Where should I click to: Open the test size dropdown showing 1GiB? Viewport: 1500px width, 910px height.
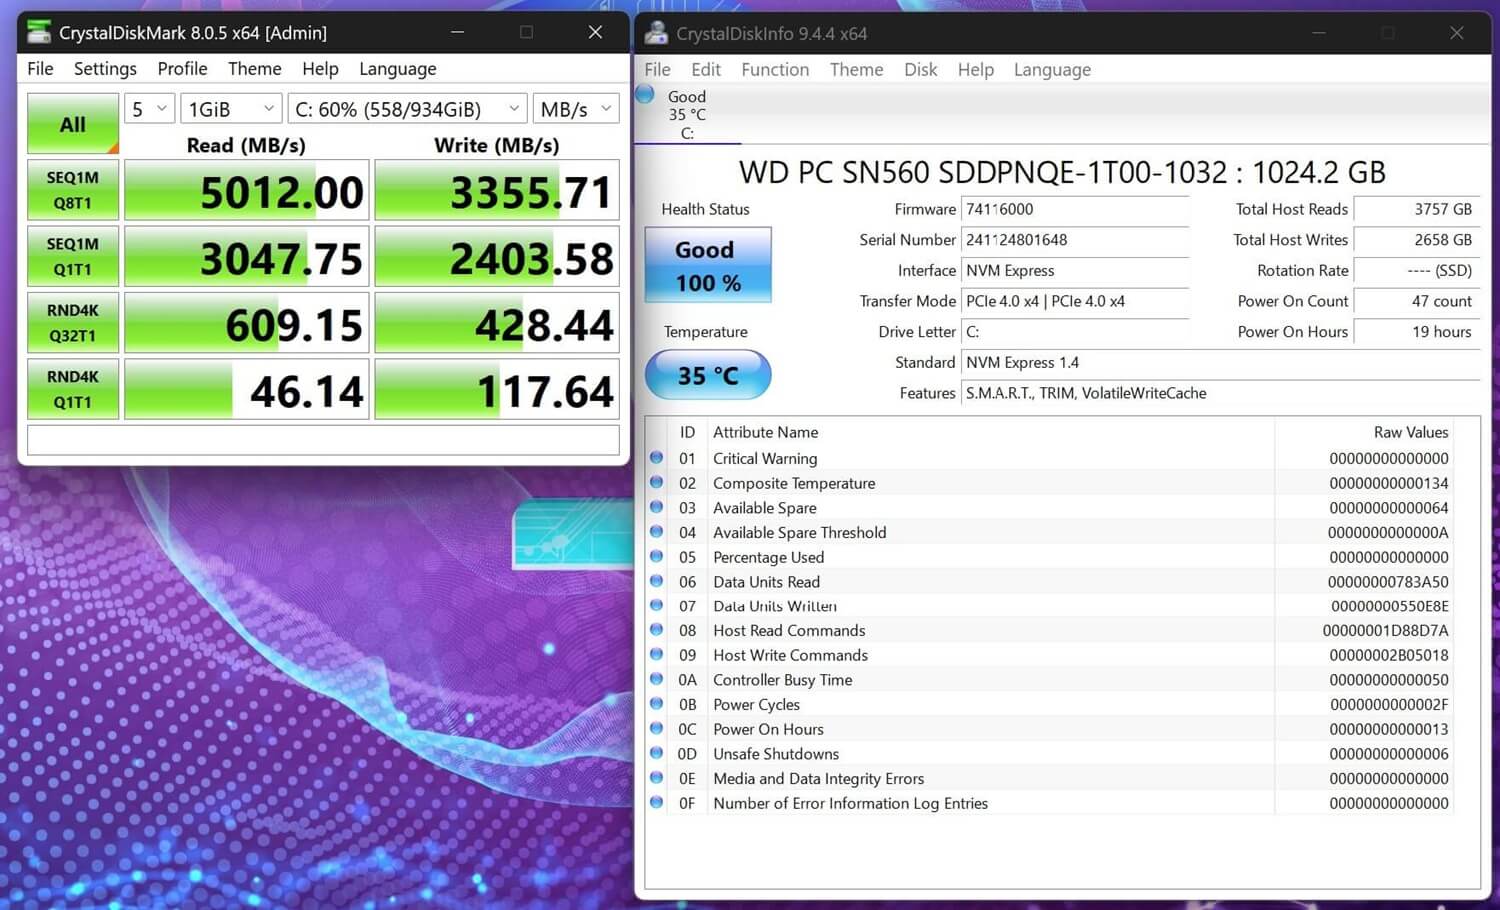pyautogui.click(x=231, y=109)
